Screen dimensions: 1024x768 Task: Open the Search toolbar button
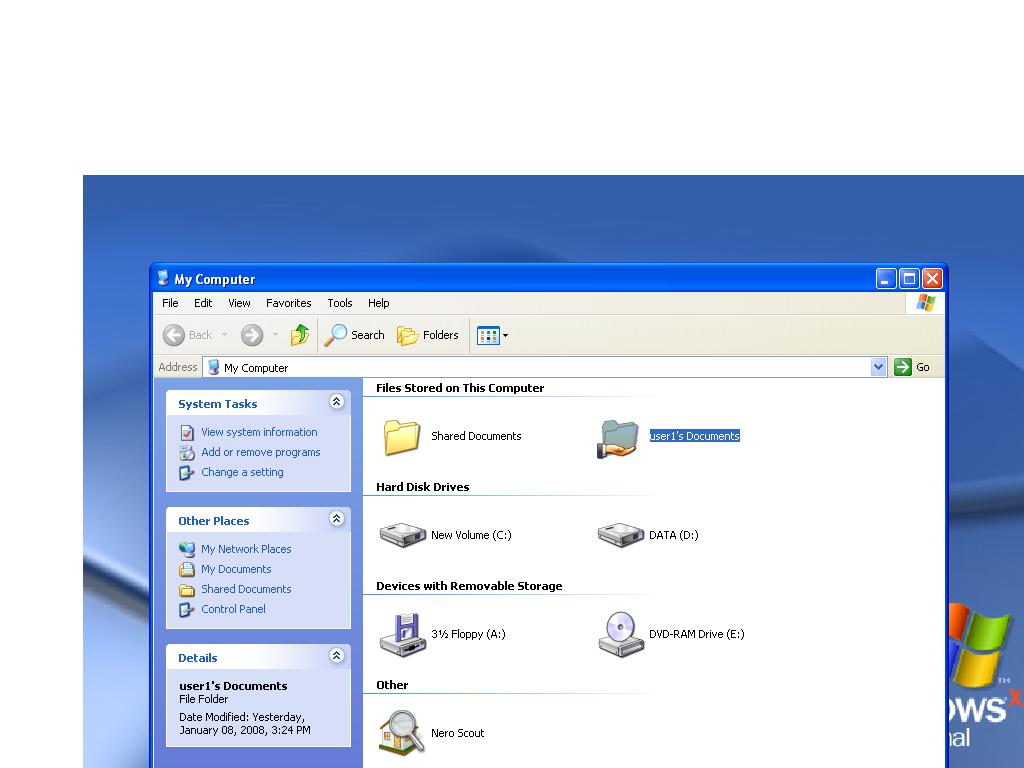pos(355,335)
